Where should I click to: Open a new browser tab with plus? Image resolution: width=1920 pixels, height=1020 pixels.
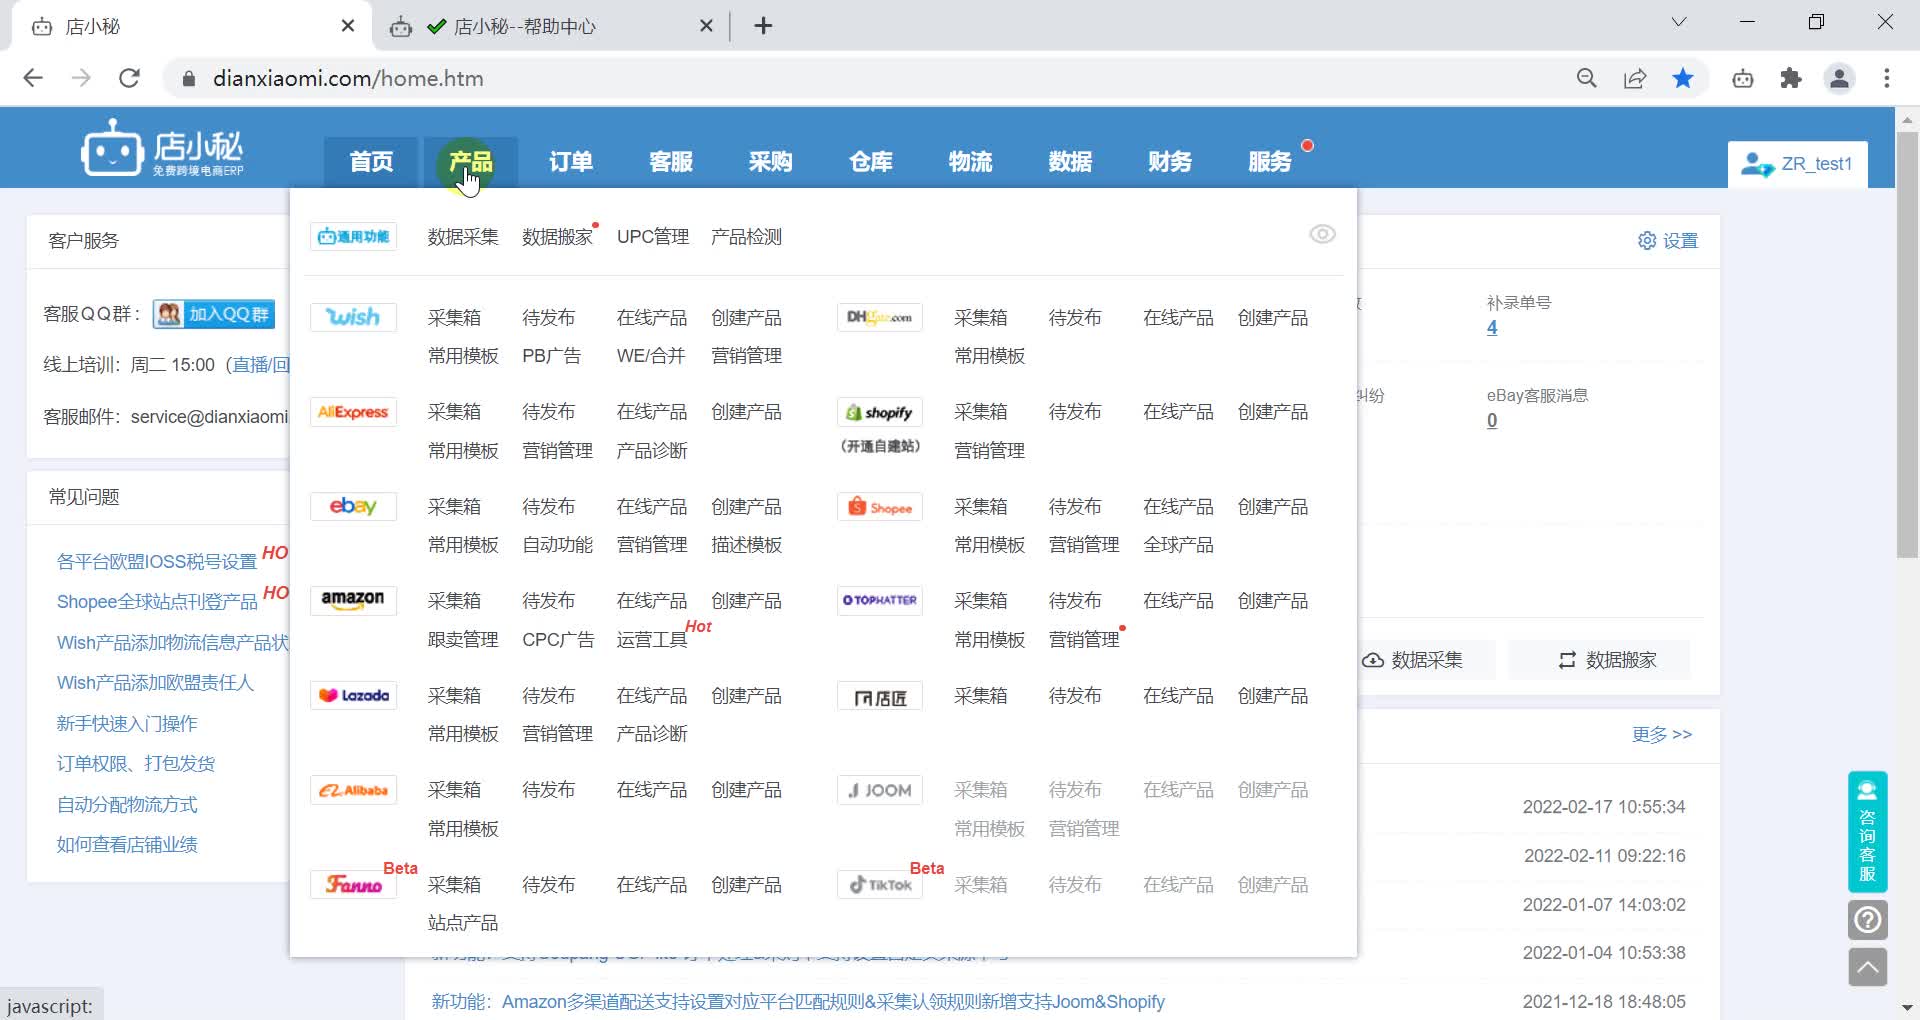[x=763, y=26]
